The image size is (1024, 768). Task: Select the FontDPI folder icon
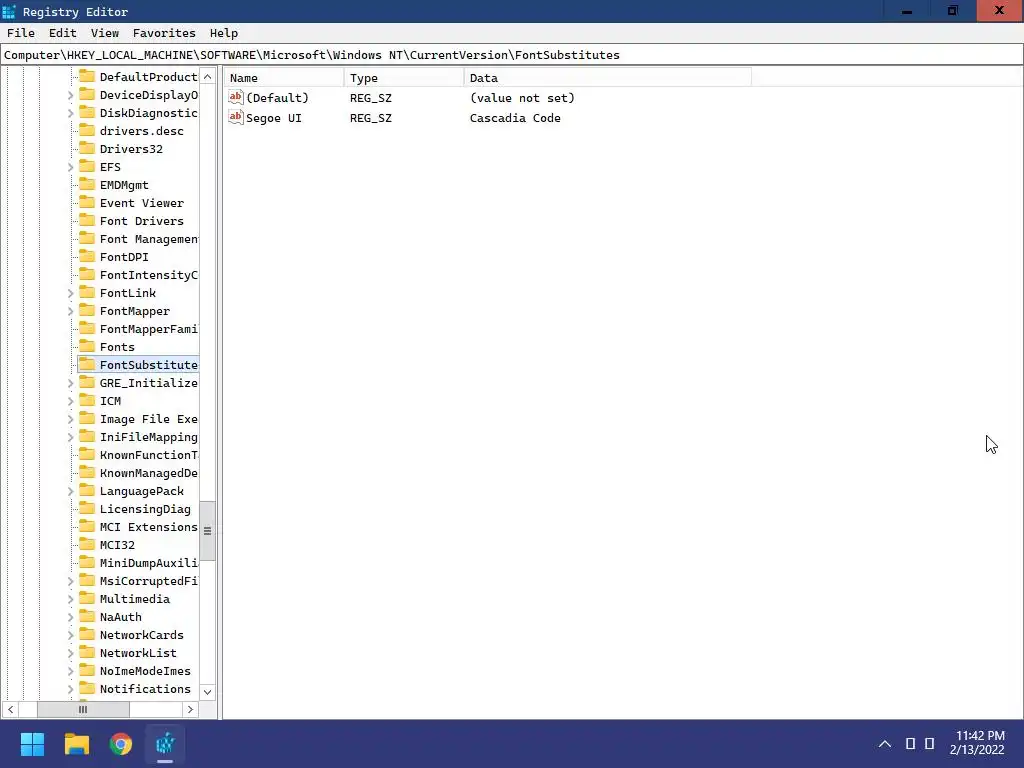pyautogui.click(x=87, y=256)
